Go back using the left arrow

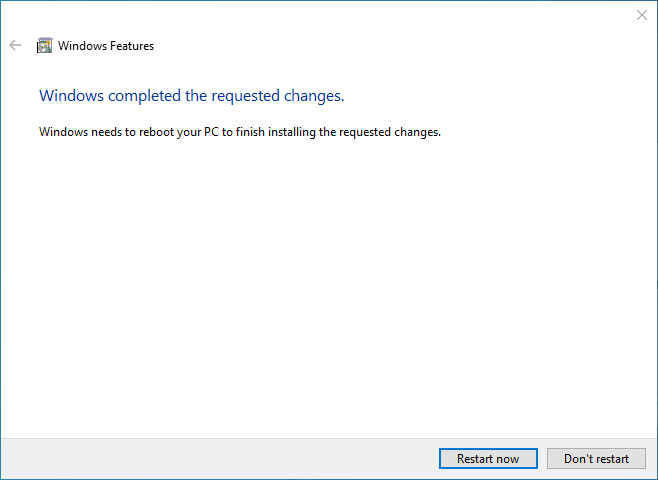[15, 45]
